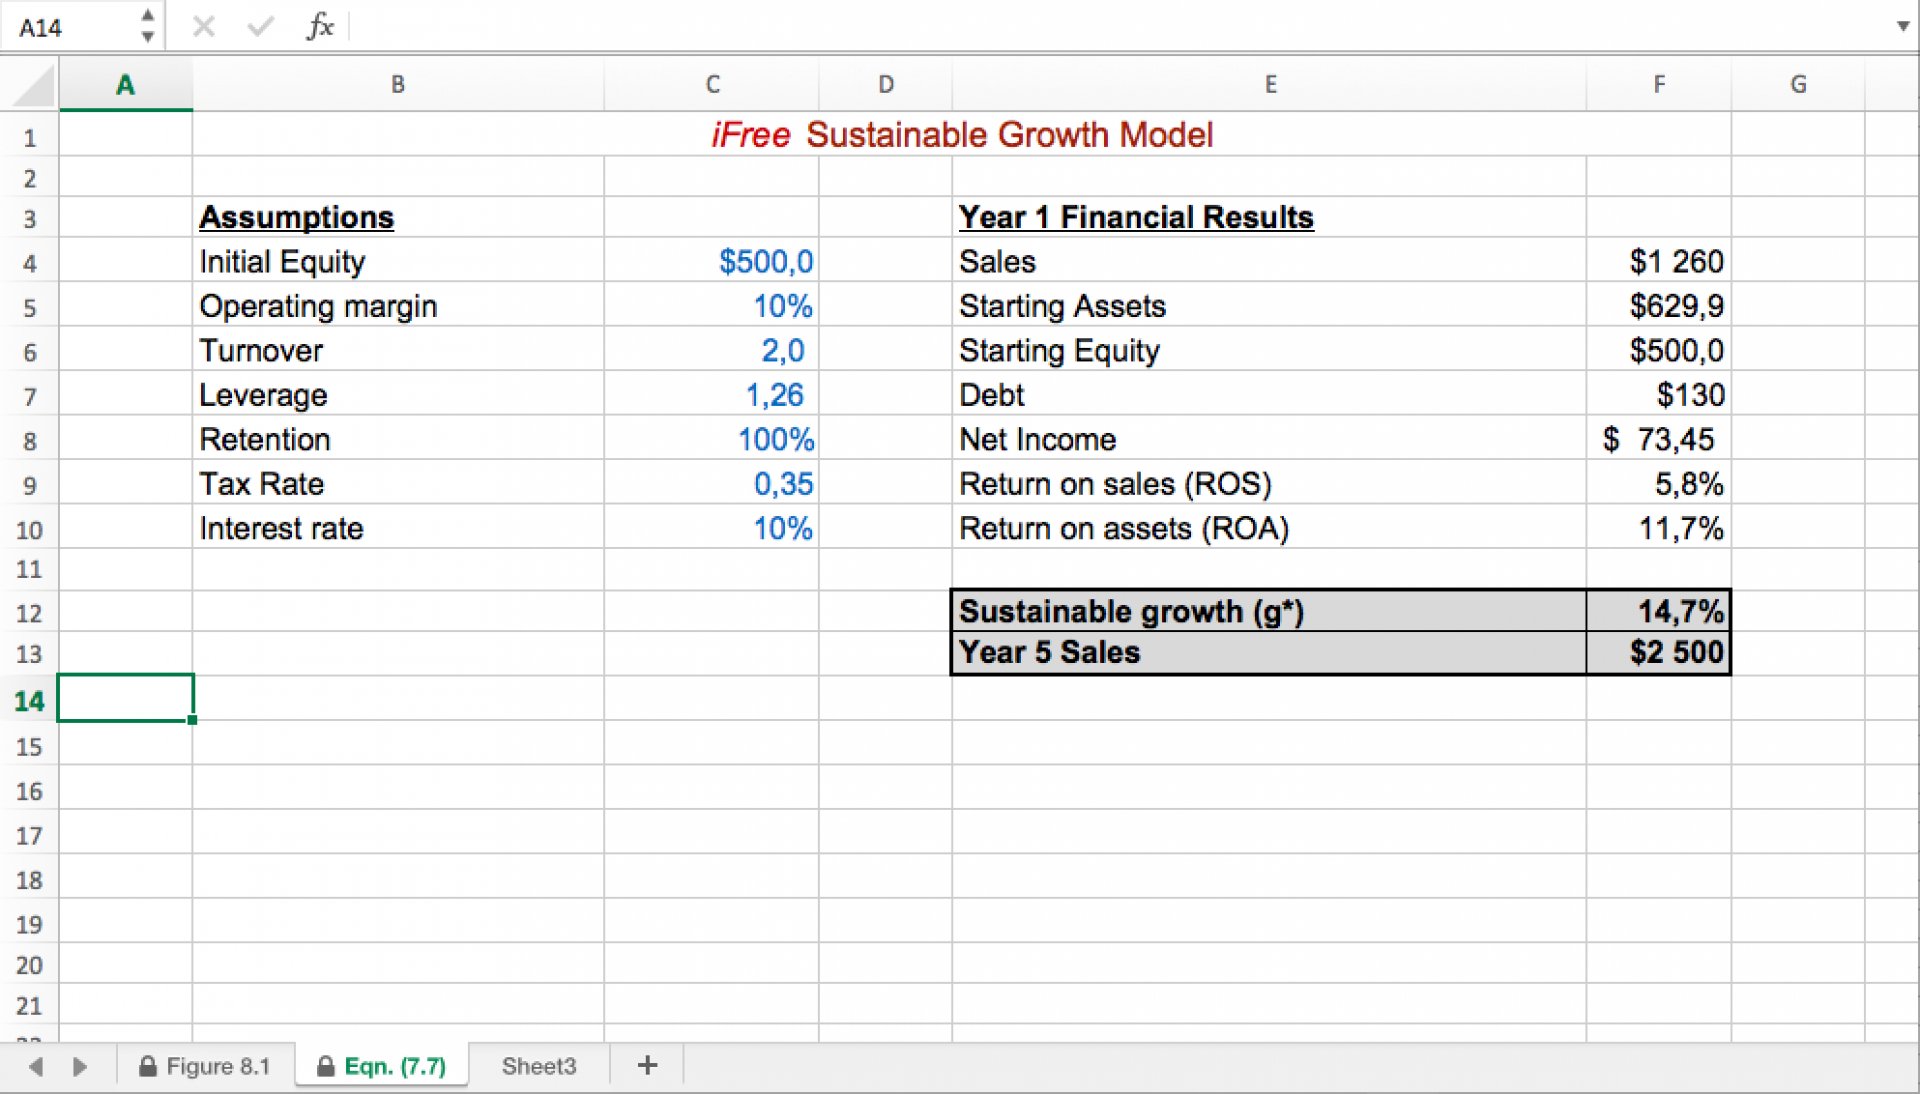Viewport: 1920px width, 1094px height.
Task: Select the Starting Equity value $500,0
Action: pyautogui.click(x=1659, y=350)
